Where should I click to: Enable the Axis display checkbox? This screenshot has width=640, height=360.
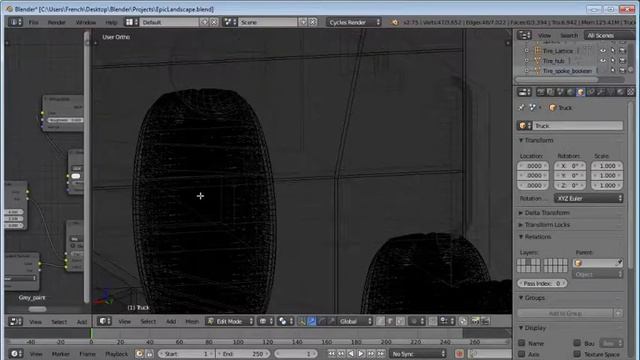(x=522, y=354)
